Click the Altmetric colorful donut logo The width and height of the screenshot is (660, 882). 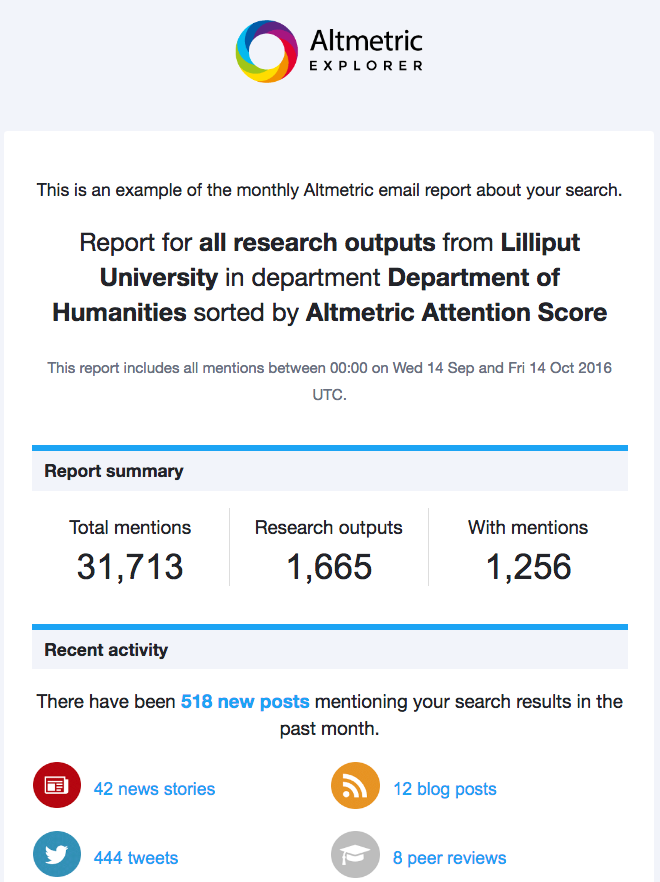coord(266,51)
